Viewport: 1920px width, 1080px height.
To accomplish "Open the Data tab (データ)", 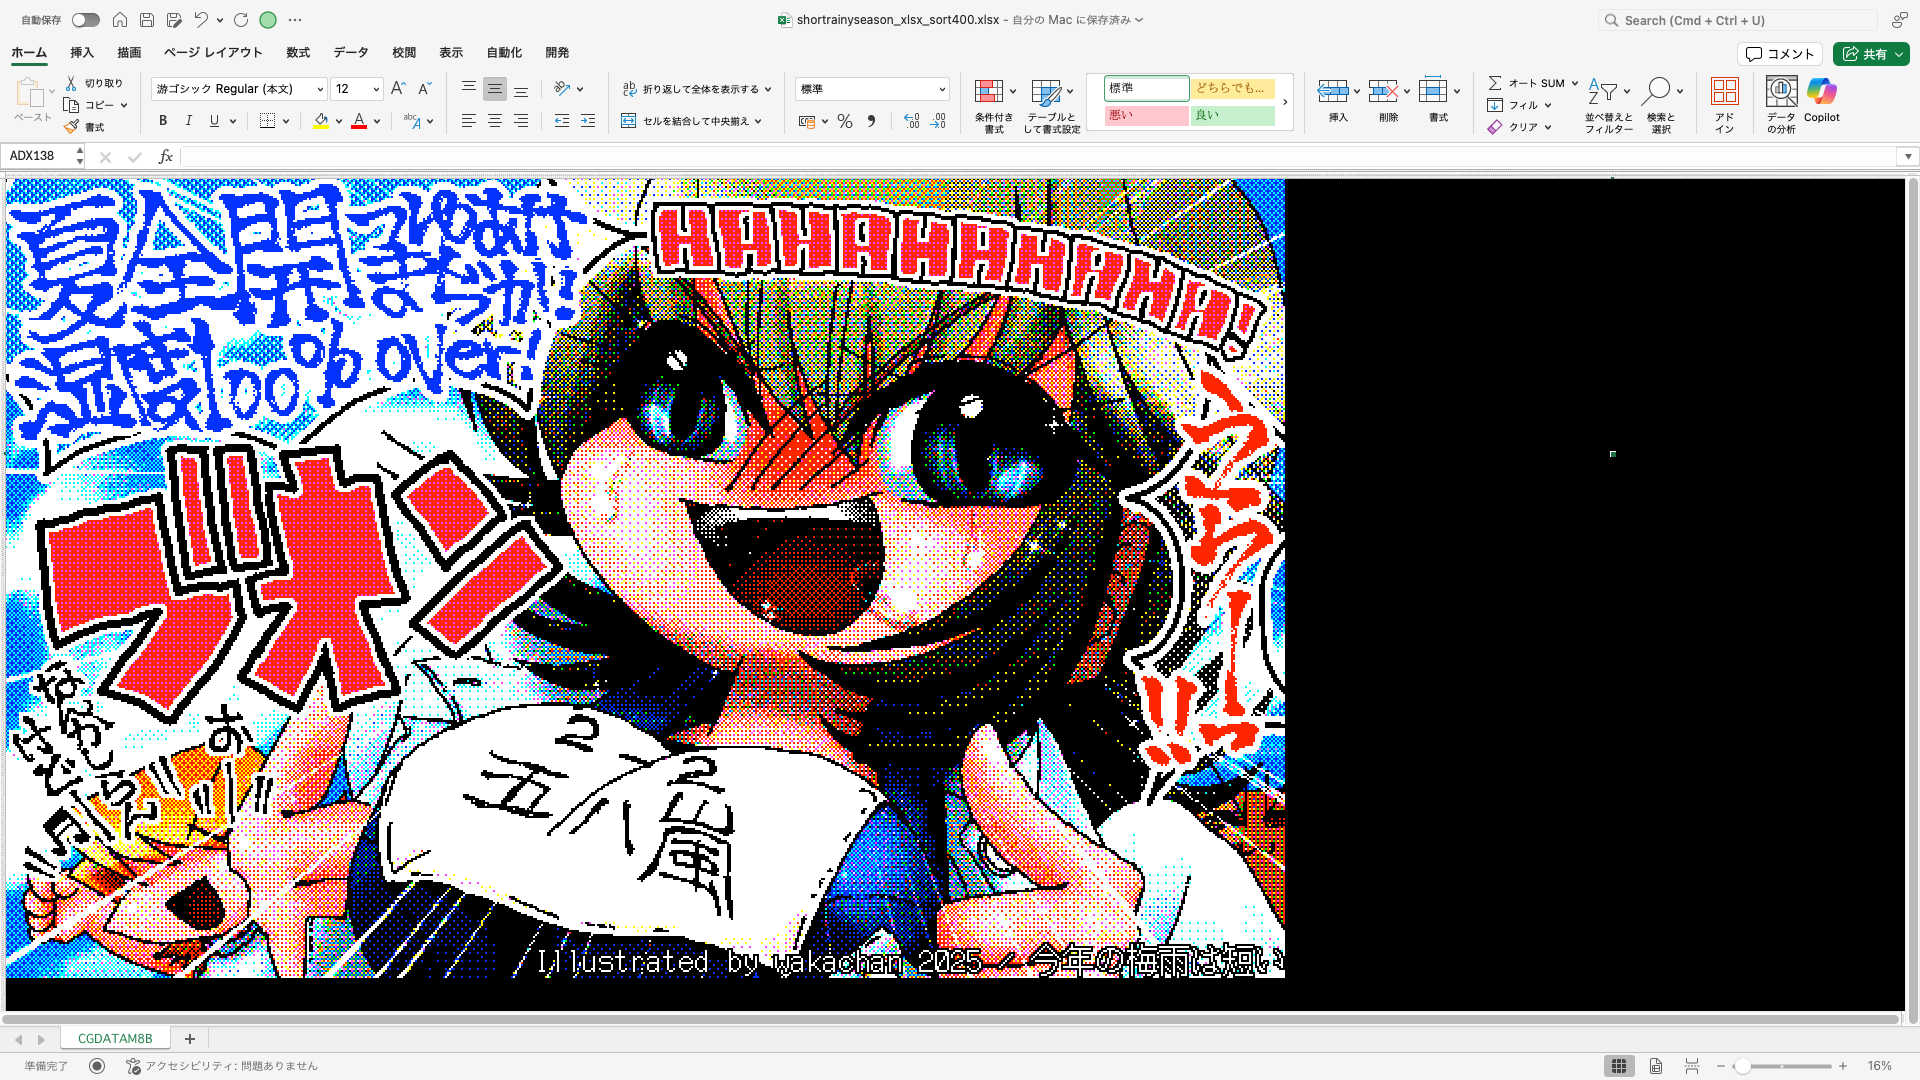I will pyautogui.click(x=351, y=53).
